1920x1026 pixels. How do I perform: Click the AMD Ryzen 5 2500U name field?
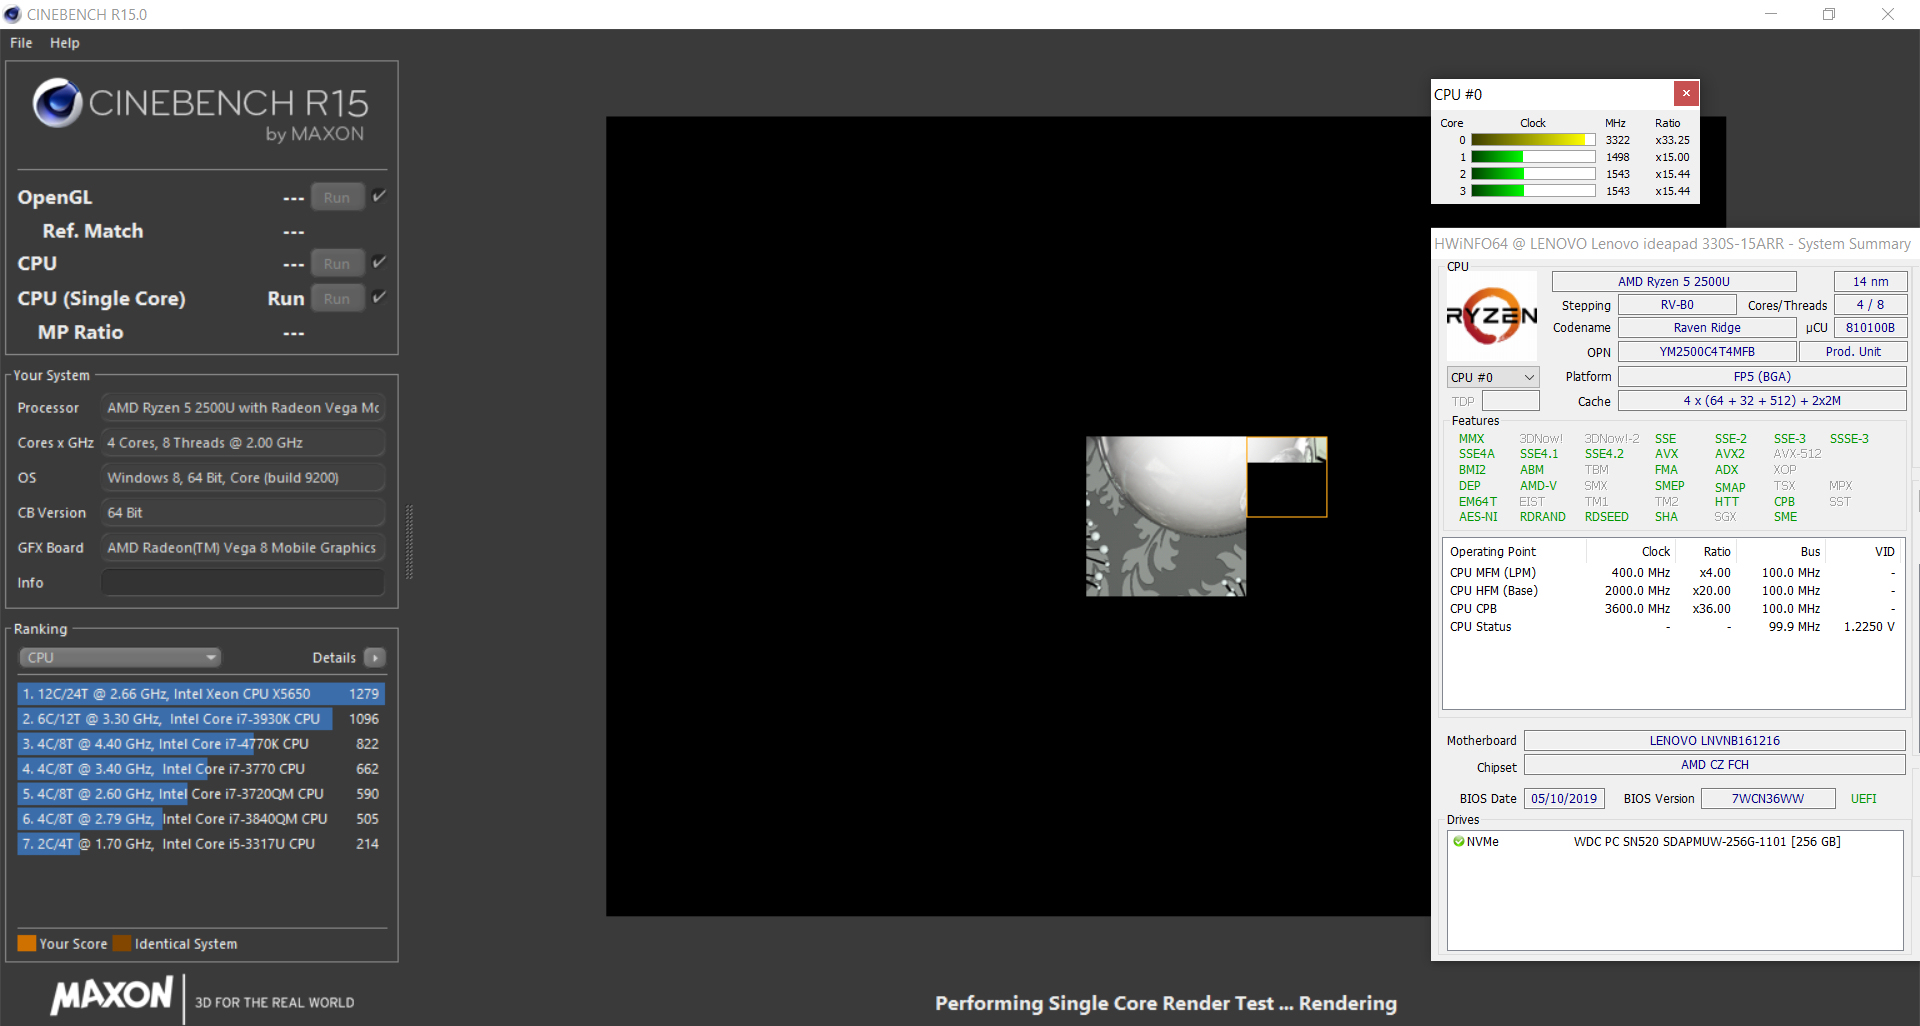[x=1674, y=281]
